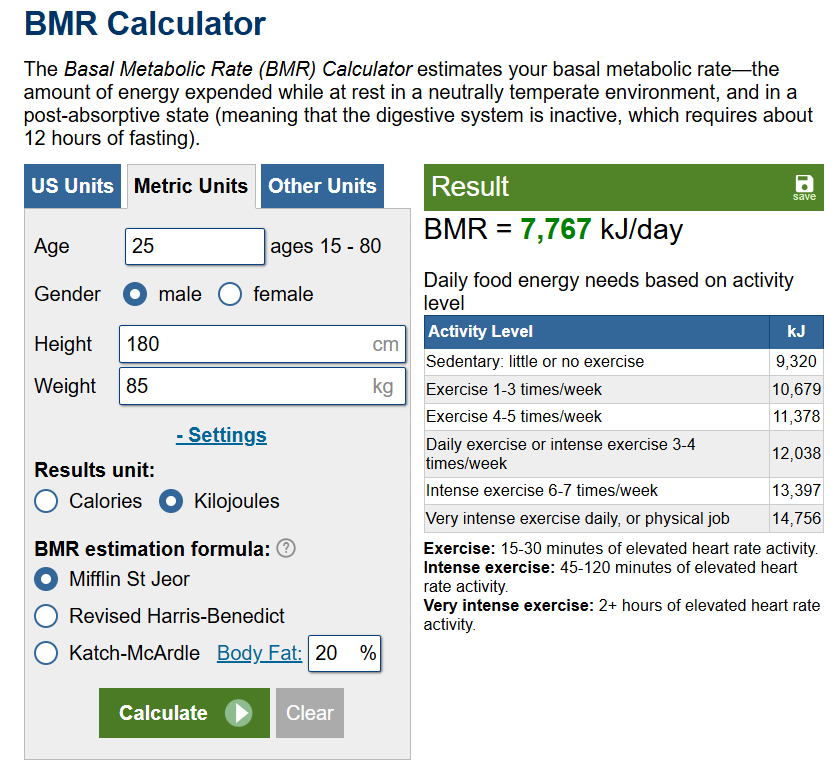Collapse the Settings section

tap(221, 435)
